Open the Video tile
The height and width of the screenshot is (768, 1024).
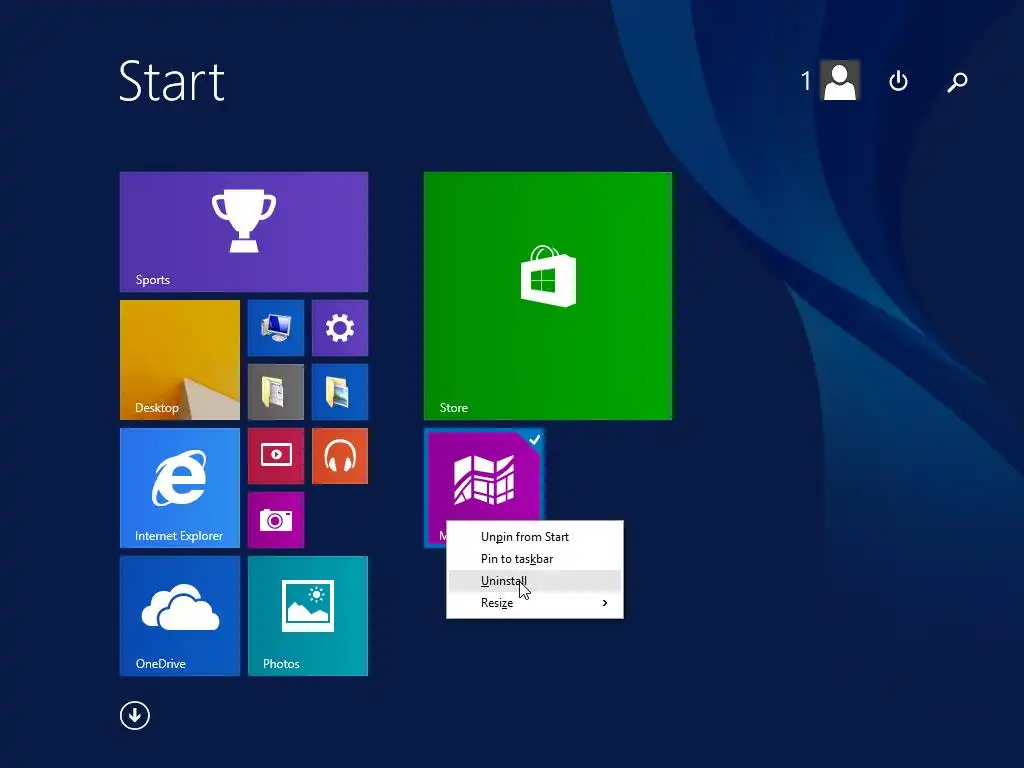[x=276, y=456]
